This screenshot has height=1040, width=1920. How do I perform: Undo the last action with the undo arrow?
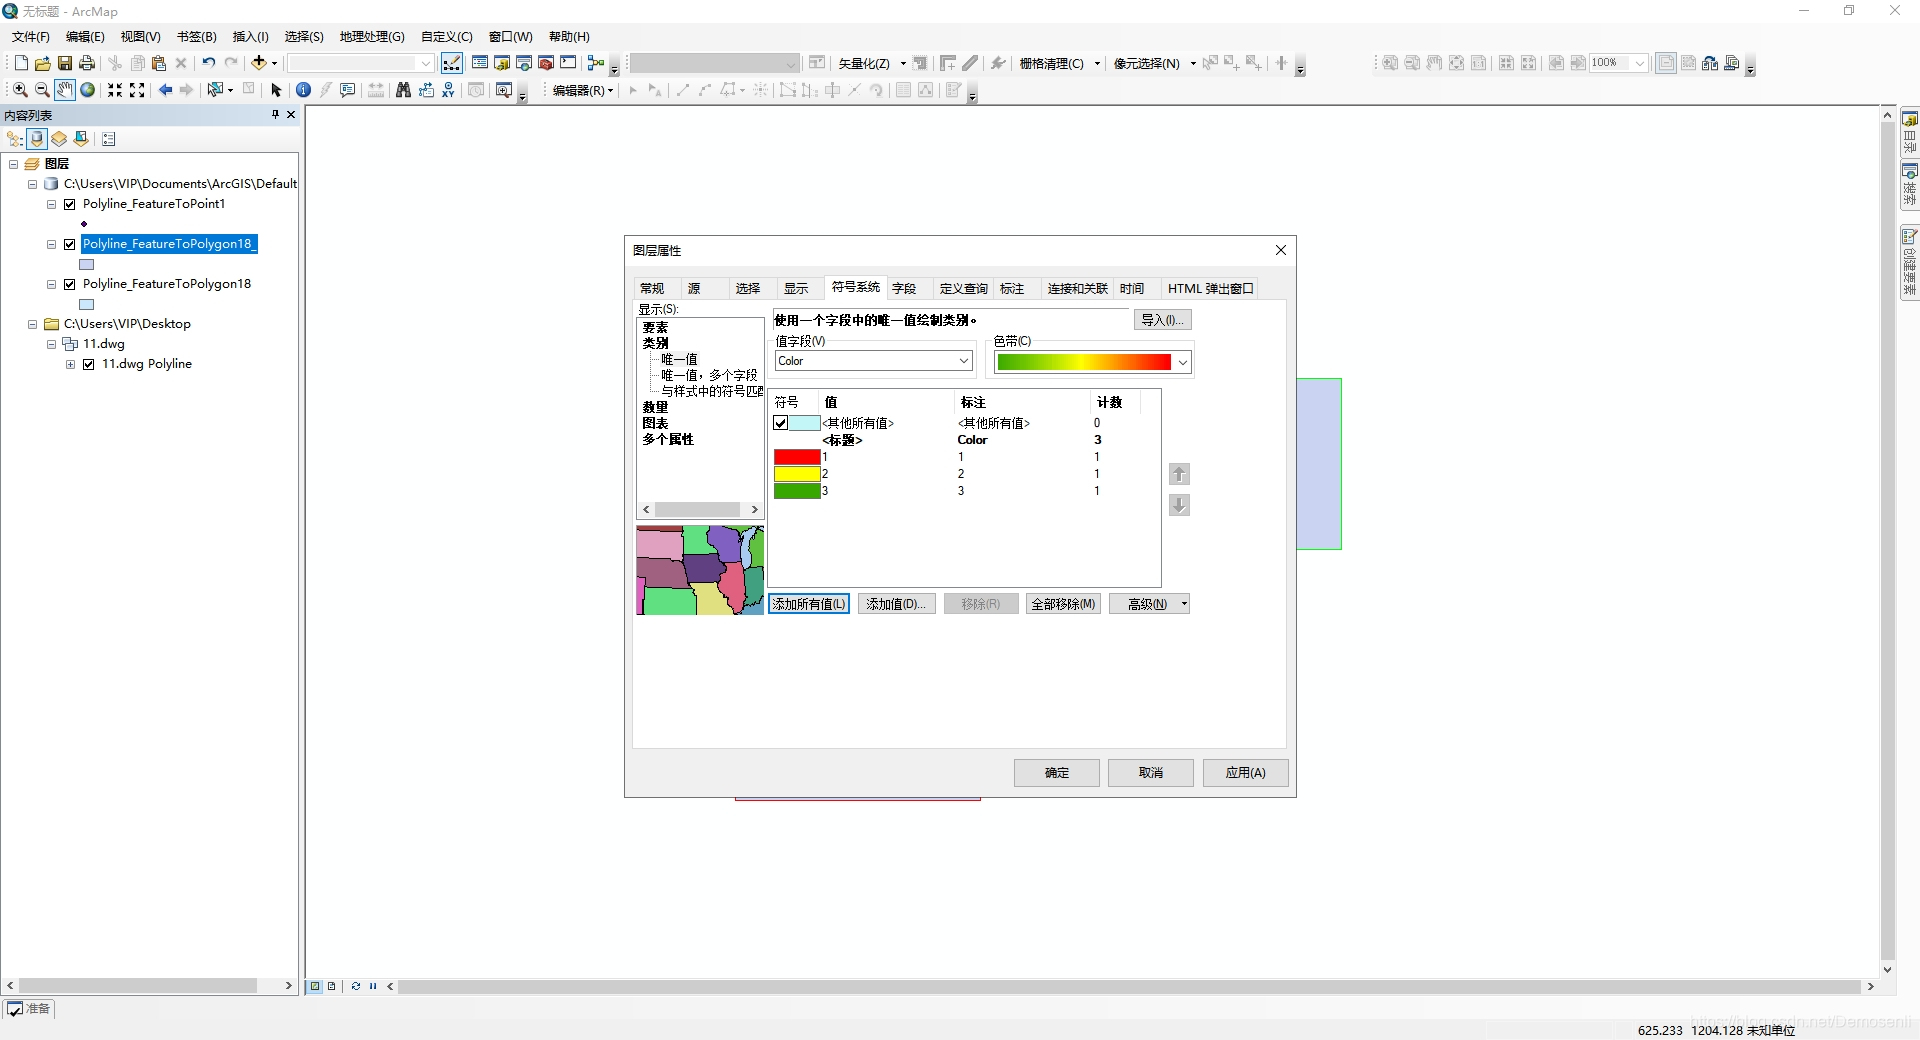[x=208, y=63]
